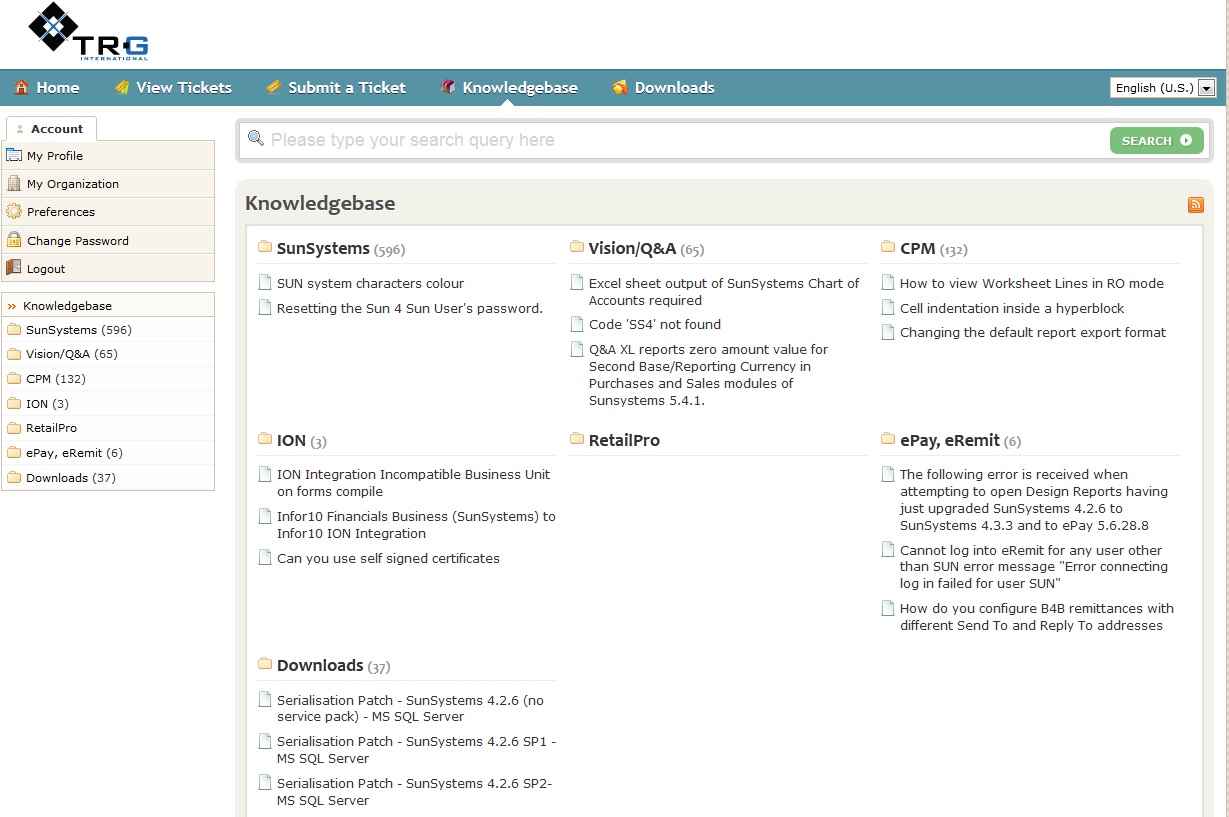Click the Knowledgebase book icon in navbar
1229x817 pixels.
click(x=448, y=88)
